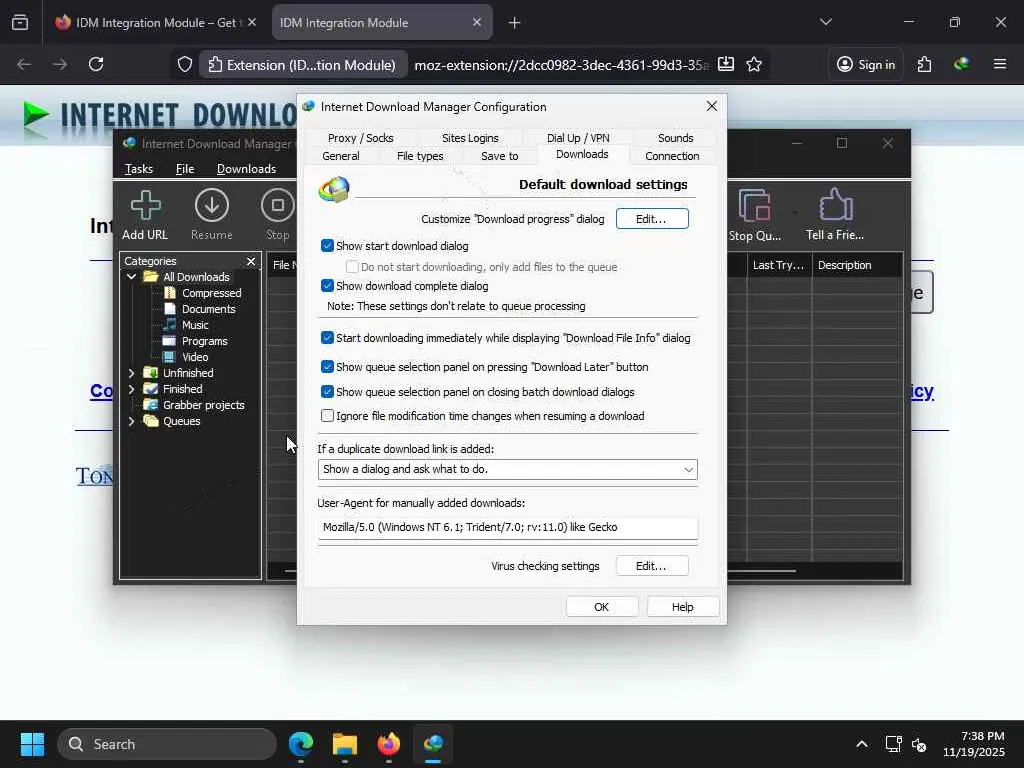Screen dimensions: 1024x768
Task: Toggle Show download complete dialog checkbox
Action: click(x=327, y=286)
